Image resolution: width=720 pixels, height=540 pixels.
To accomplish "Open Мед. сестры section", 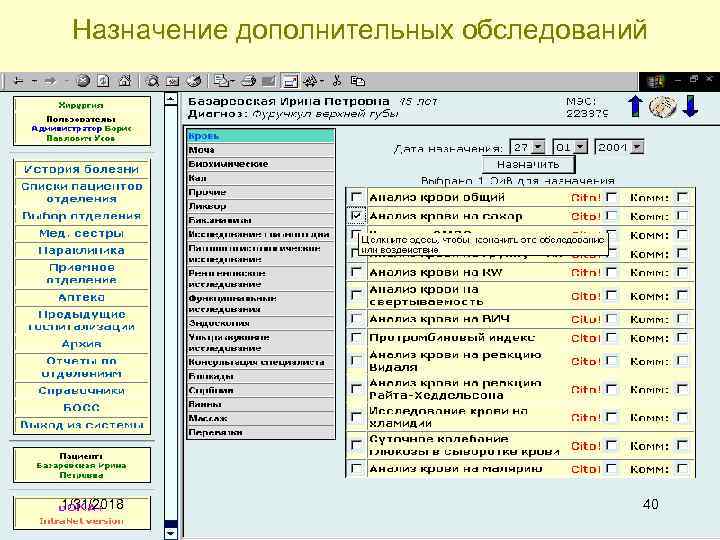I will click(82, 233).
